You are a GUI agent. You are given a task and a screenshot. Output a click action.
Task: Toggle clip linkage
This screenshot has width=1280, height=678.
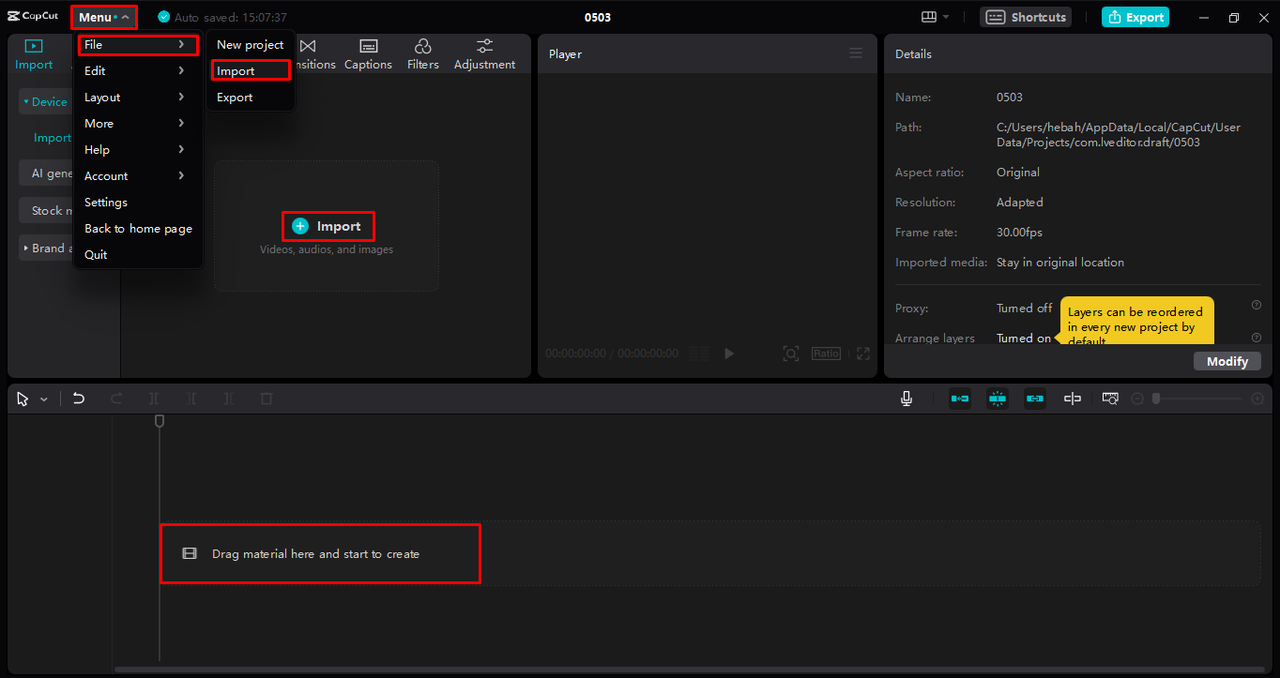point(1035,398)
